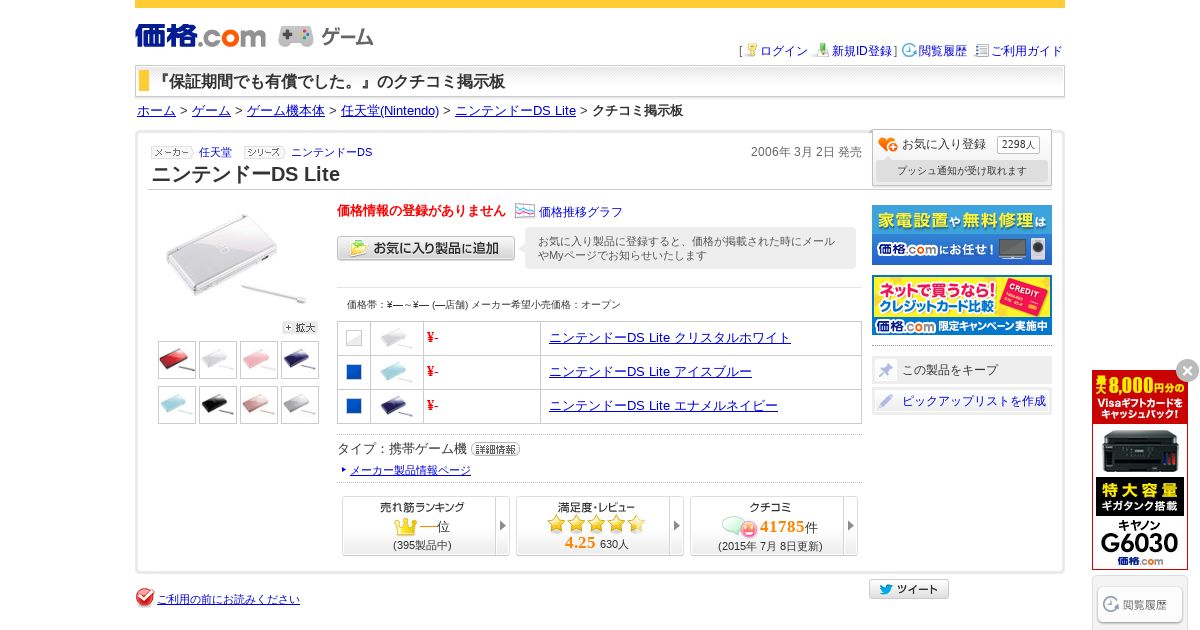Open the ログイン link
Image resolution: width=1200 pixels, height=630 pixels.
784,51
